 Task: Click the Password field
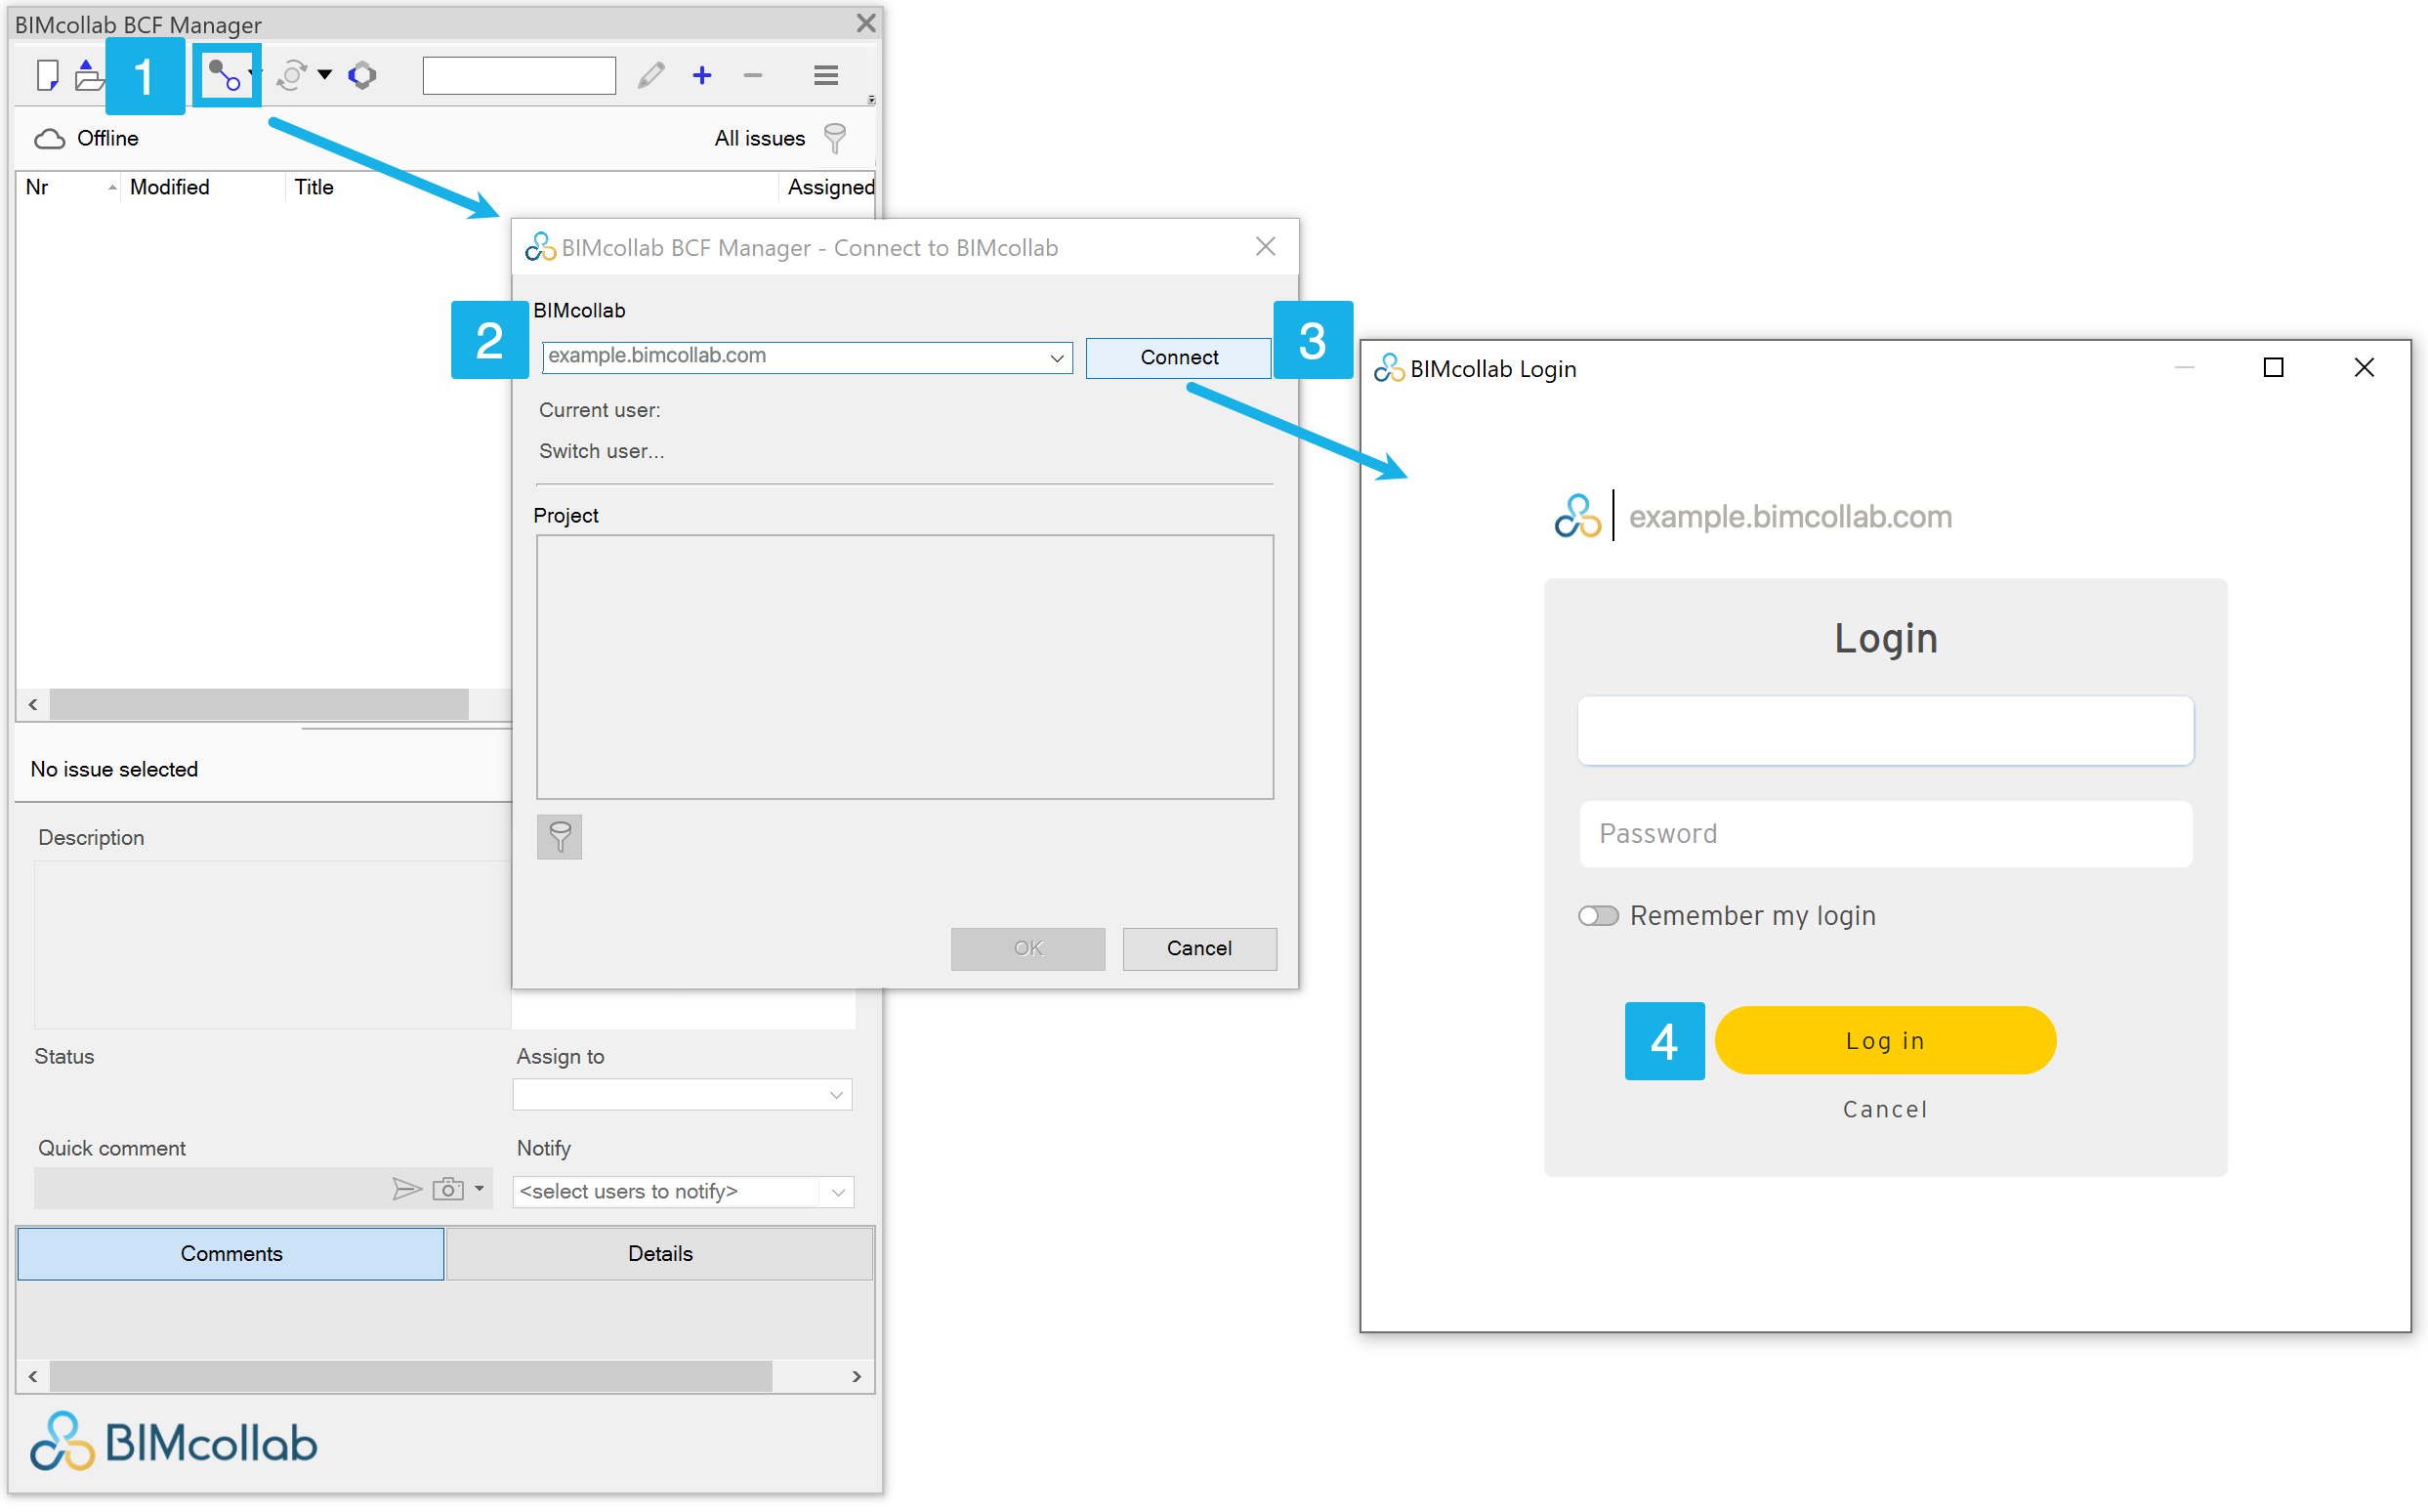[1885, 834]
